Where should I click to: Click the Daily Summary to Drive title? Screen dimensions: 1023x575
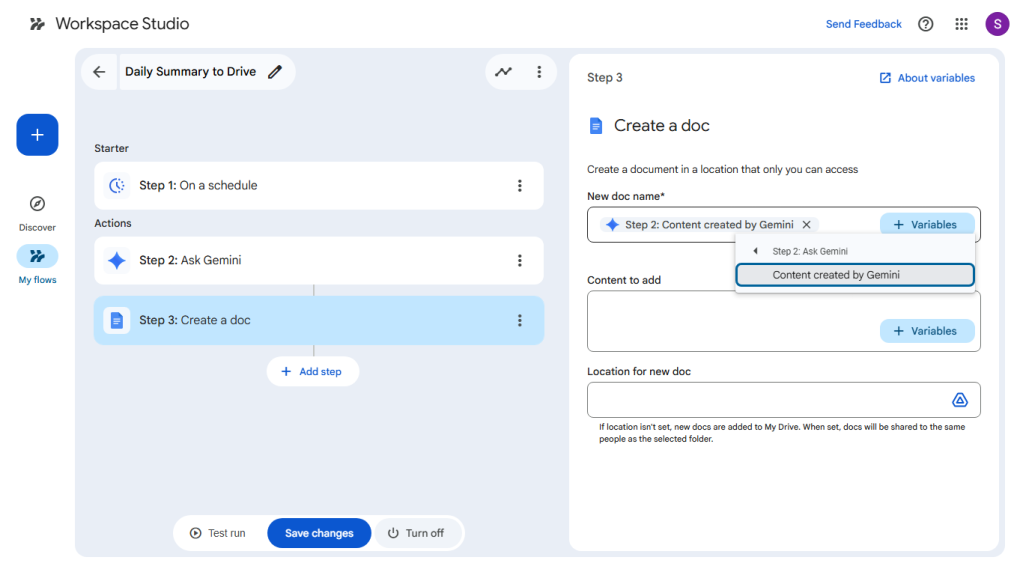pos(191,72)
